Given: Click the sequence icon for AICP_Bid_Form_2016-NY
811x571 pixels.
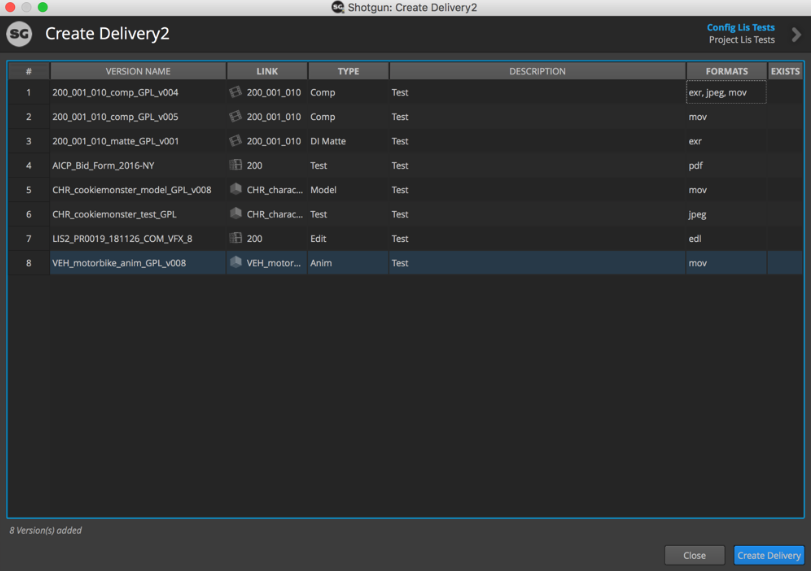Looking at the screenshot, I should [x=235, y=165].
